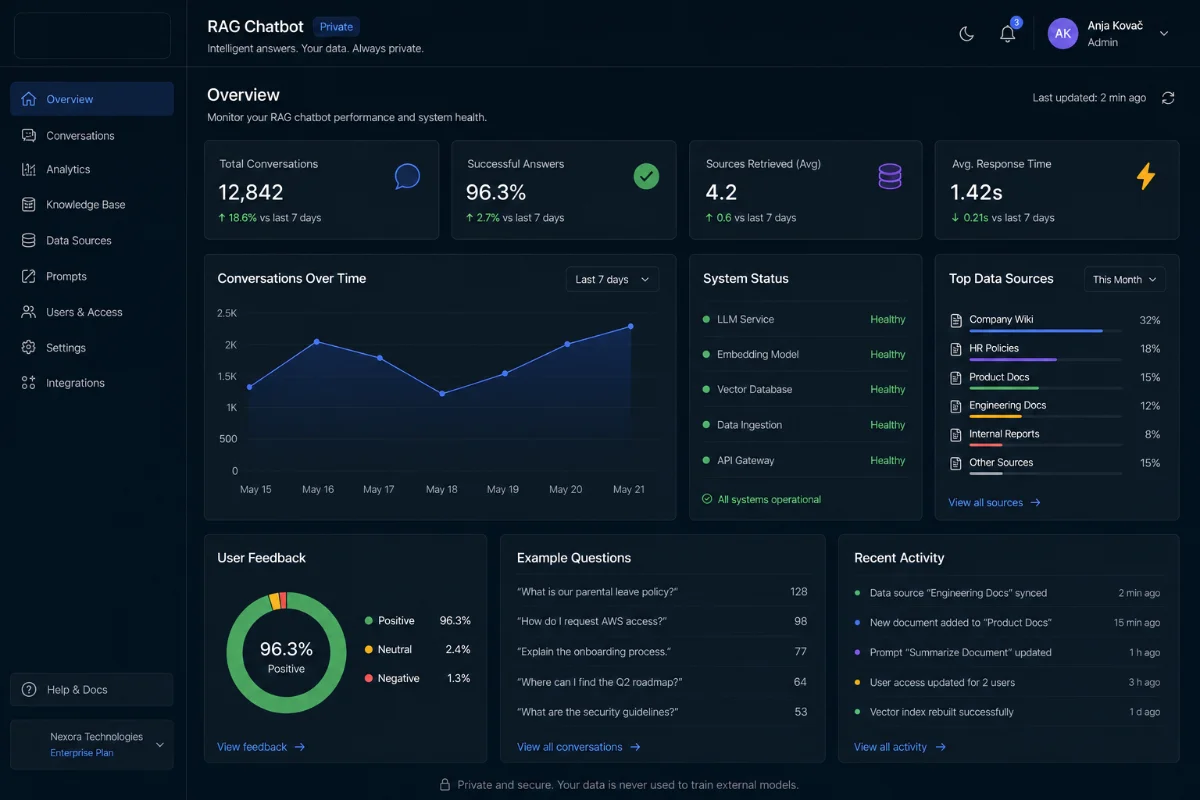Click the Help & Docs question mark icon
The width and height of the screenshot is (1200, 800).
click(x=30, y=690)
